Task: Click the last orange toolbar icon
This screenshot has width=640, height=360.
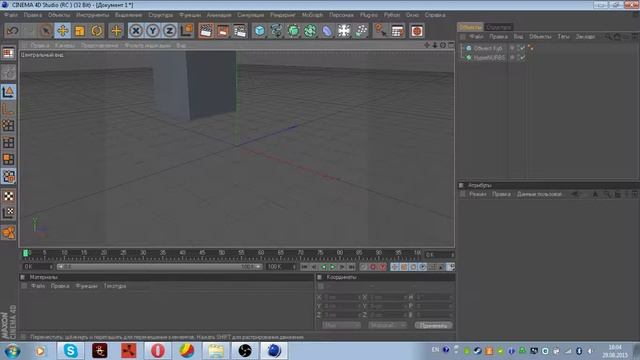Action: 417,31
